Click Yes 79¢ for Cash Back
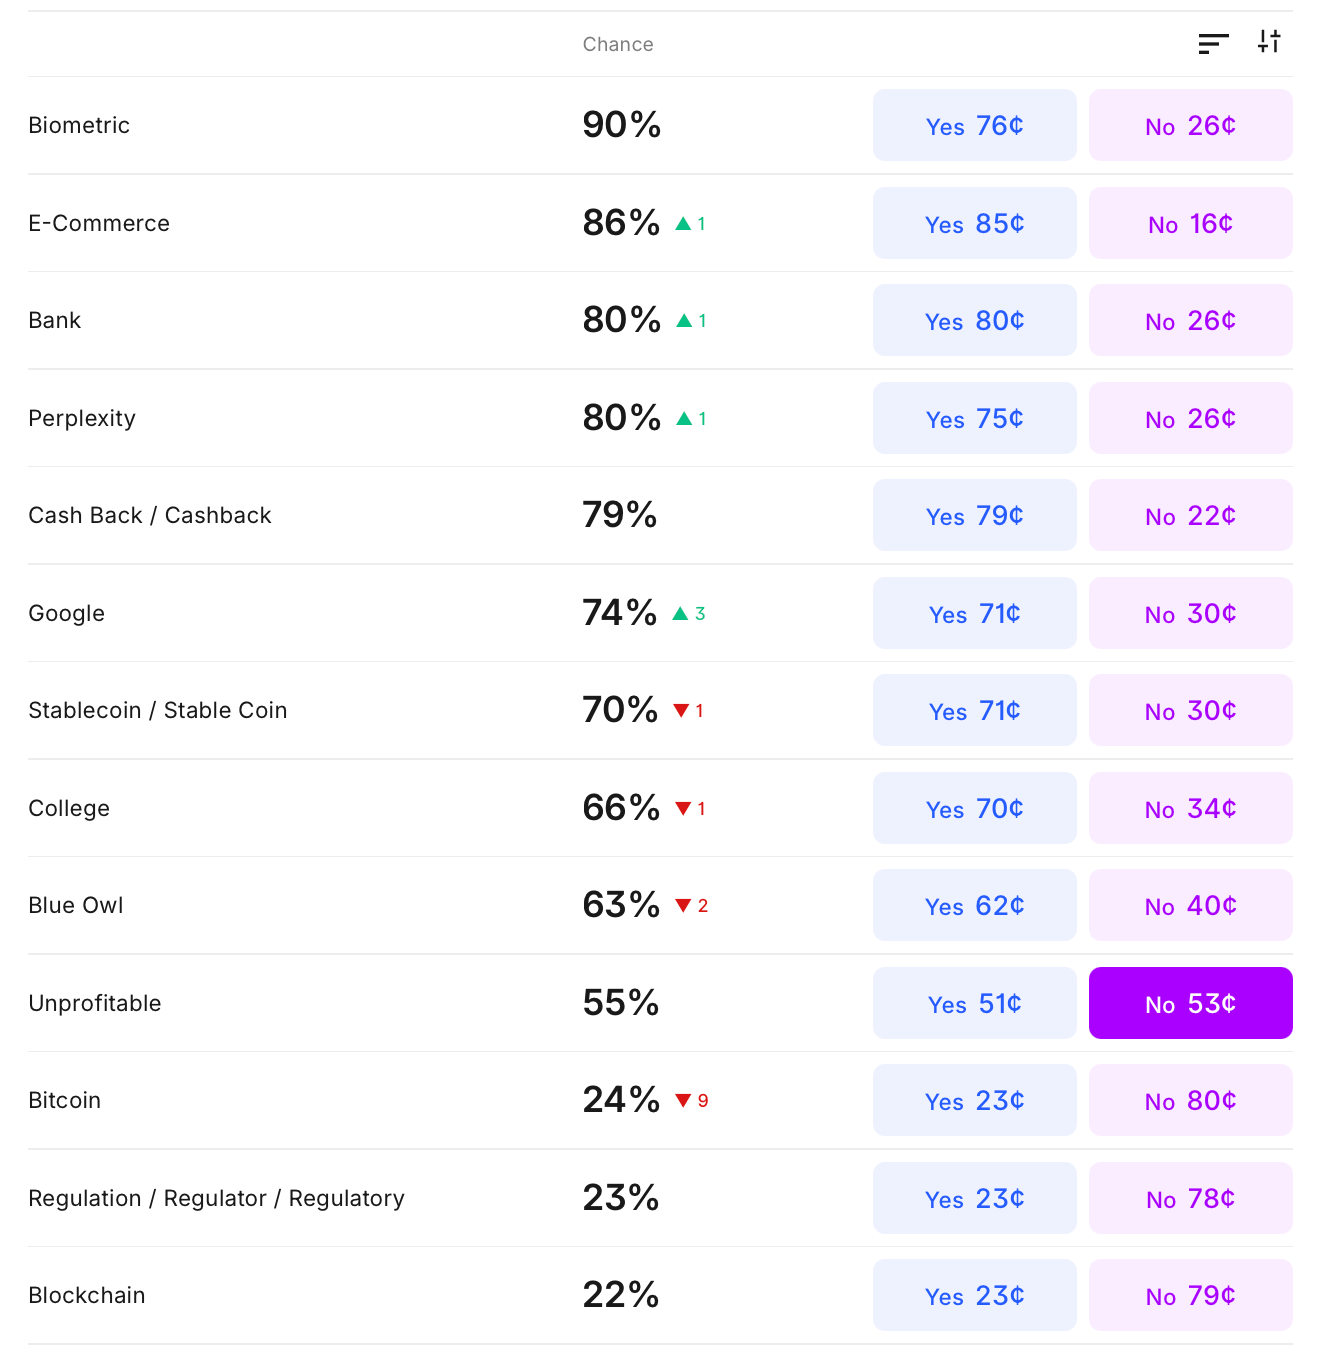 pos(974,516)
